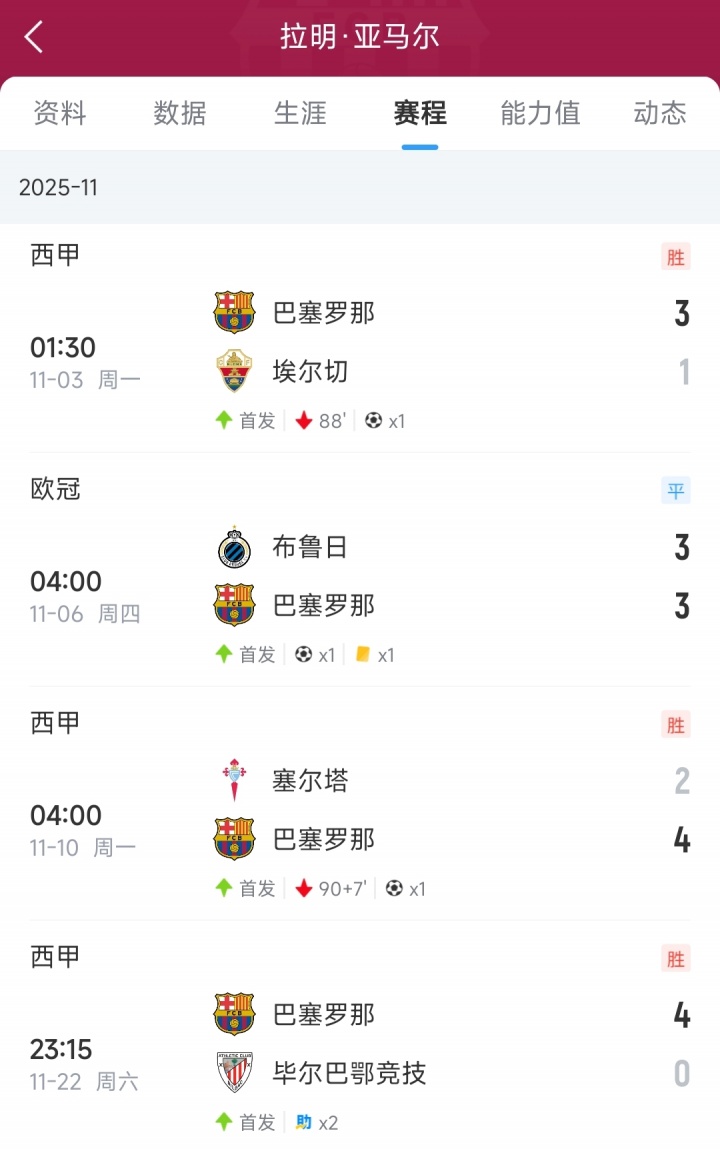Open the 数据 tab
The width and height of the screenshot is (720, 1149).
click(x=180, y=113)
